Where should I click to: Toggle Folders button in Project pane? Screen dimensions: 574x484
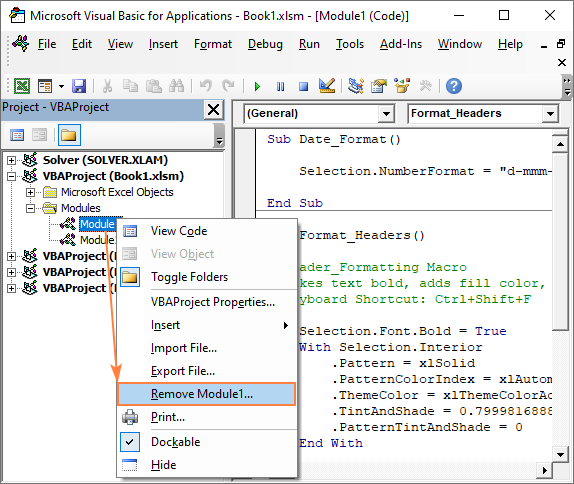[69, 135]
